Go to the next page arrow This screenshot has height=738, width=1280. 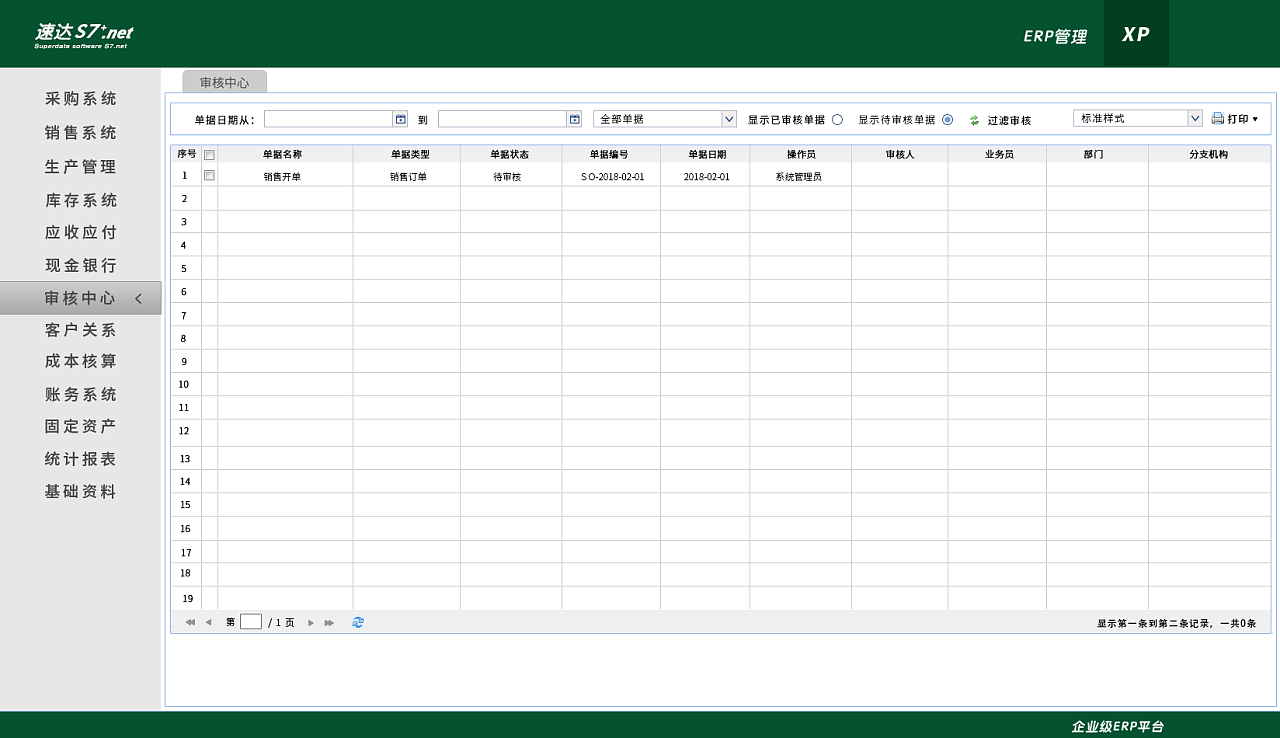coord(311,623)
